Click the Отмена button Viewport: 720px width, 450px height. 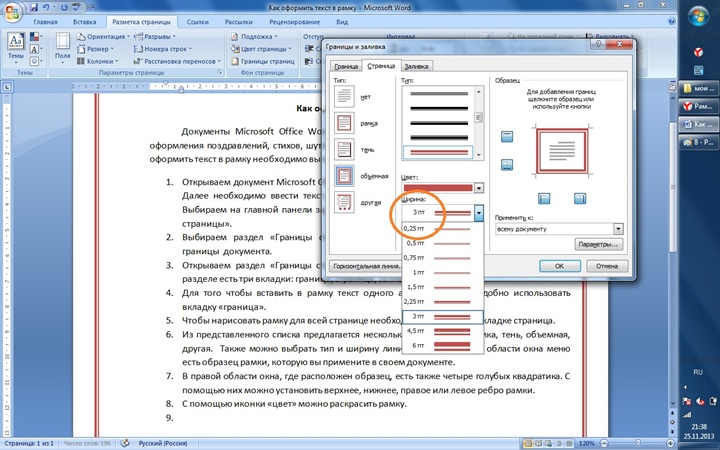click(607, 266)
